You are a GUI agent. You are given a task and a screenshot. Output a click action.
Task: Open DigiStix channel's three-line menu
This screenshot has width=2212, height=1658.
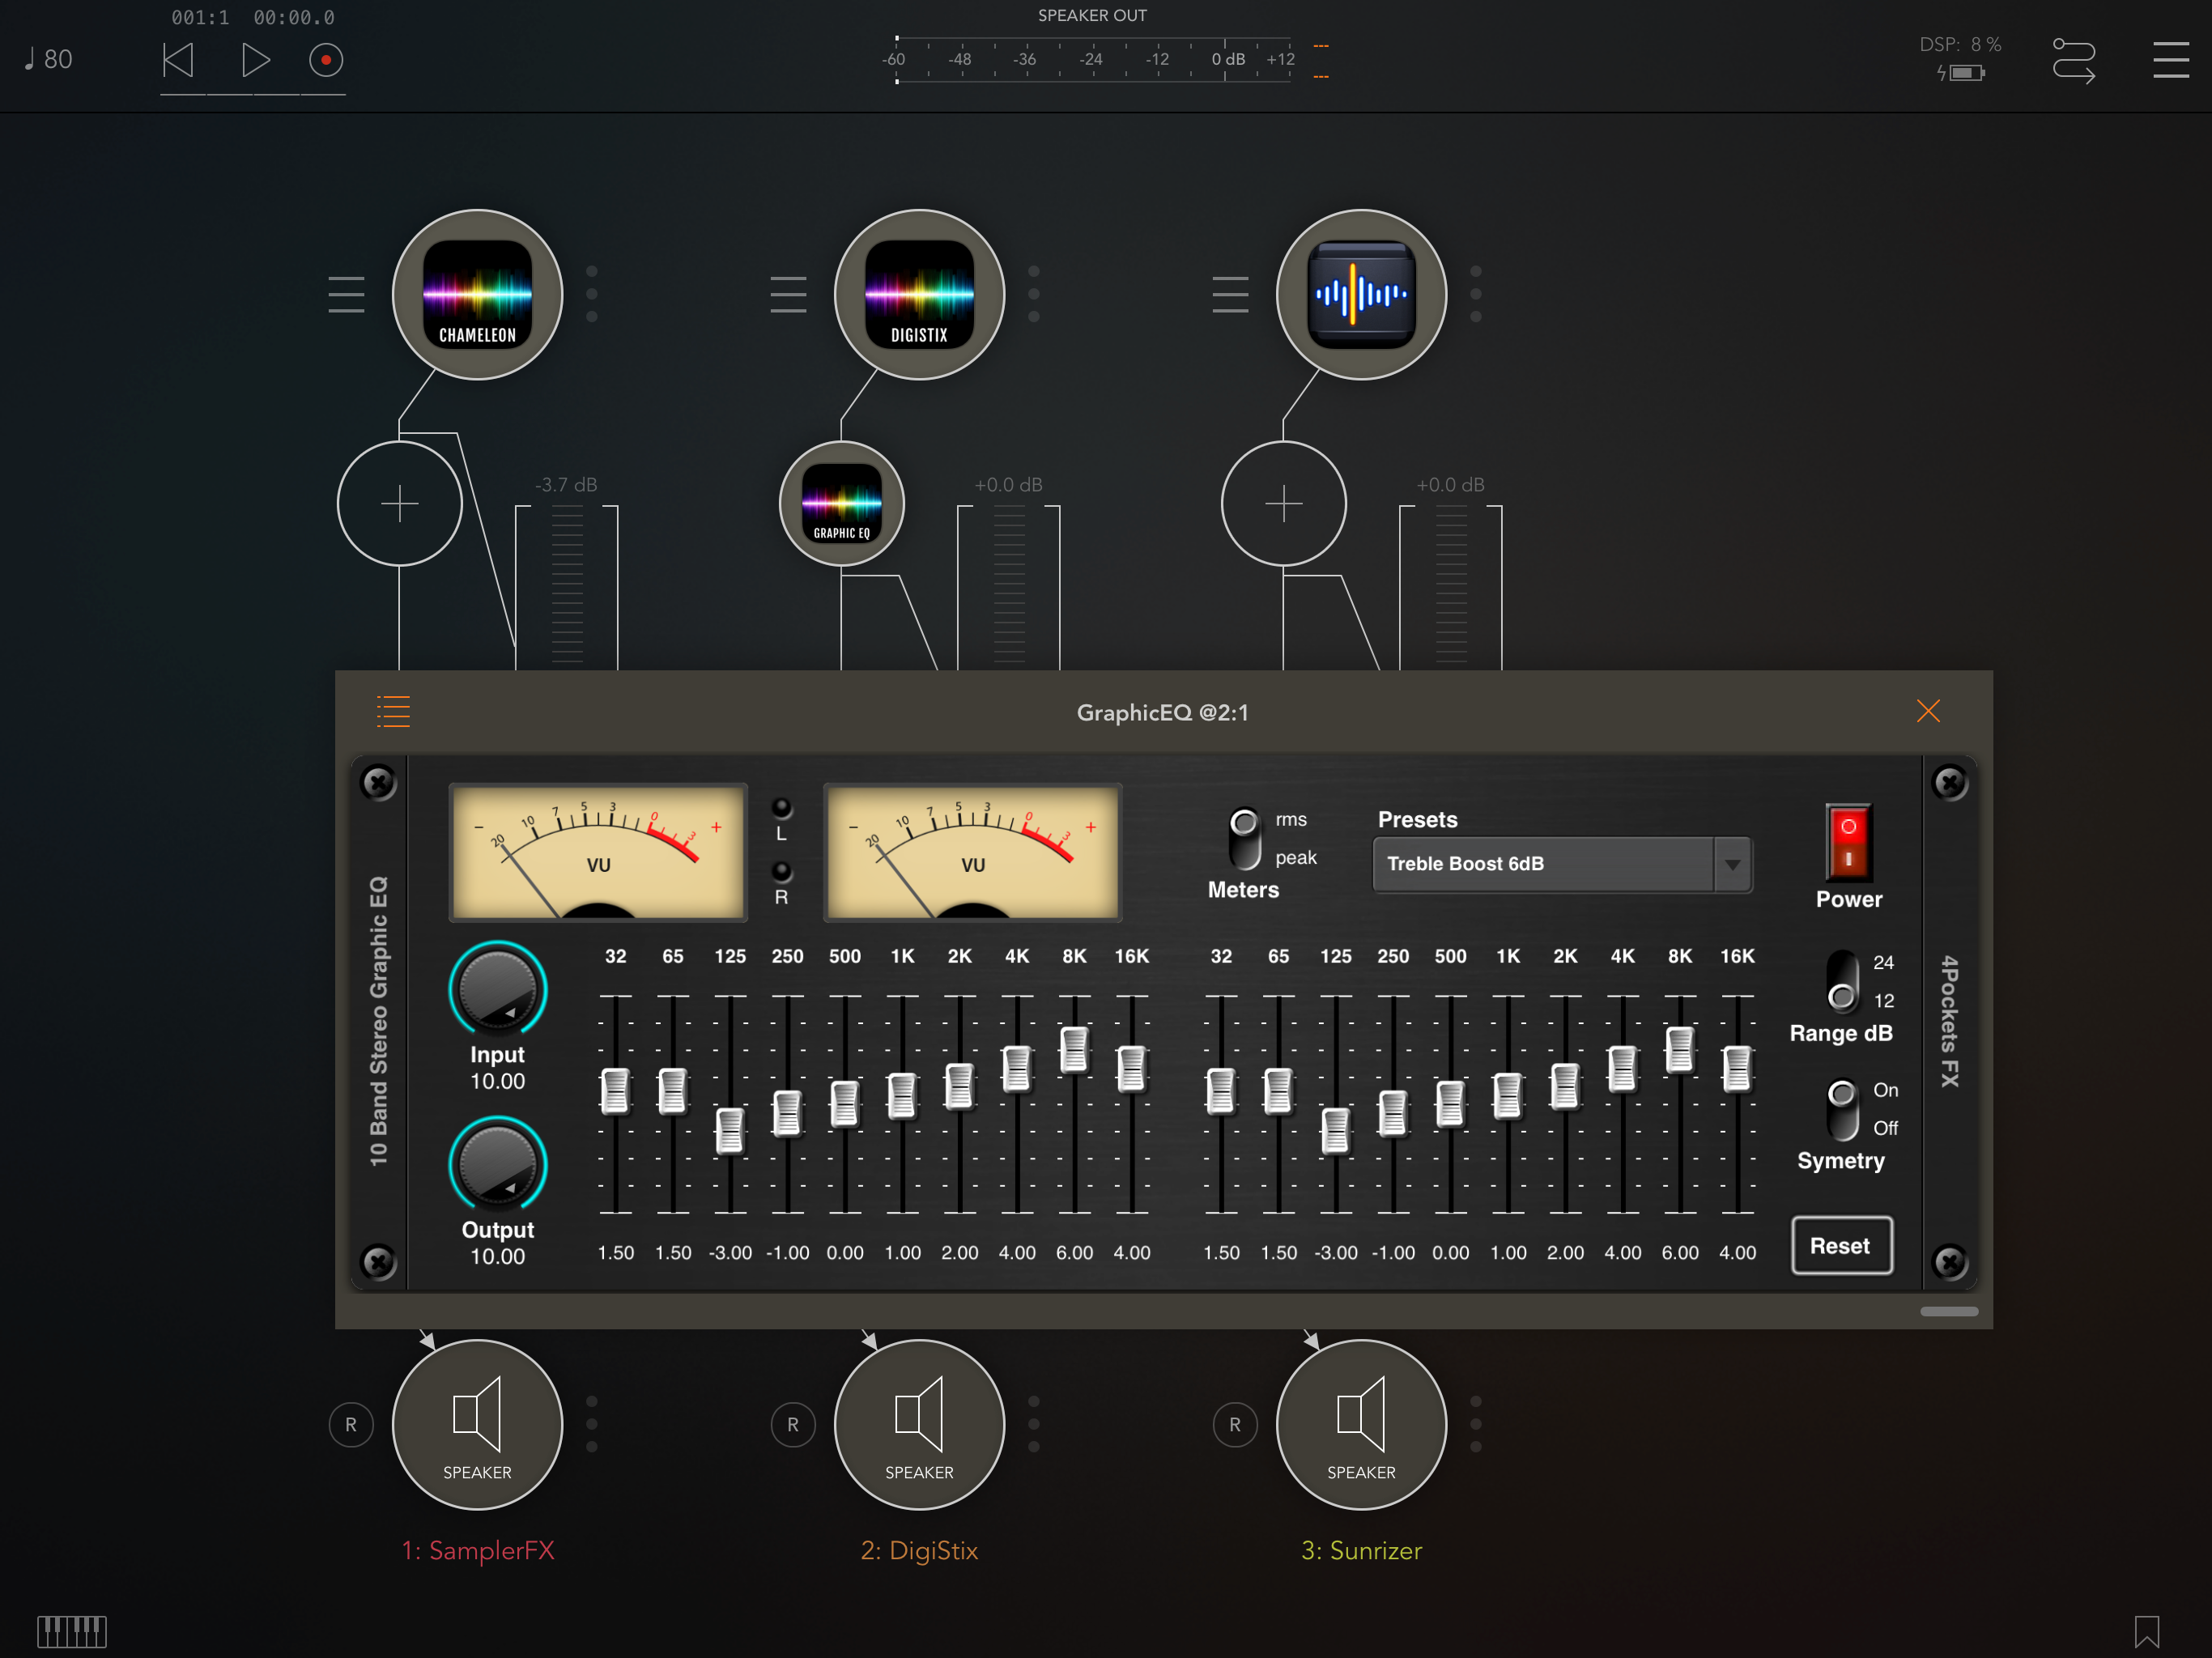tap(788, 295)
